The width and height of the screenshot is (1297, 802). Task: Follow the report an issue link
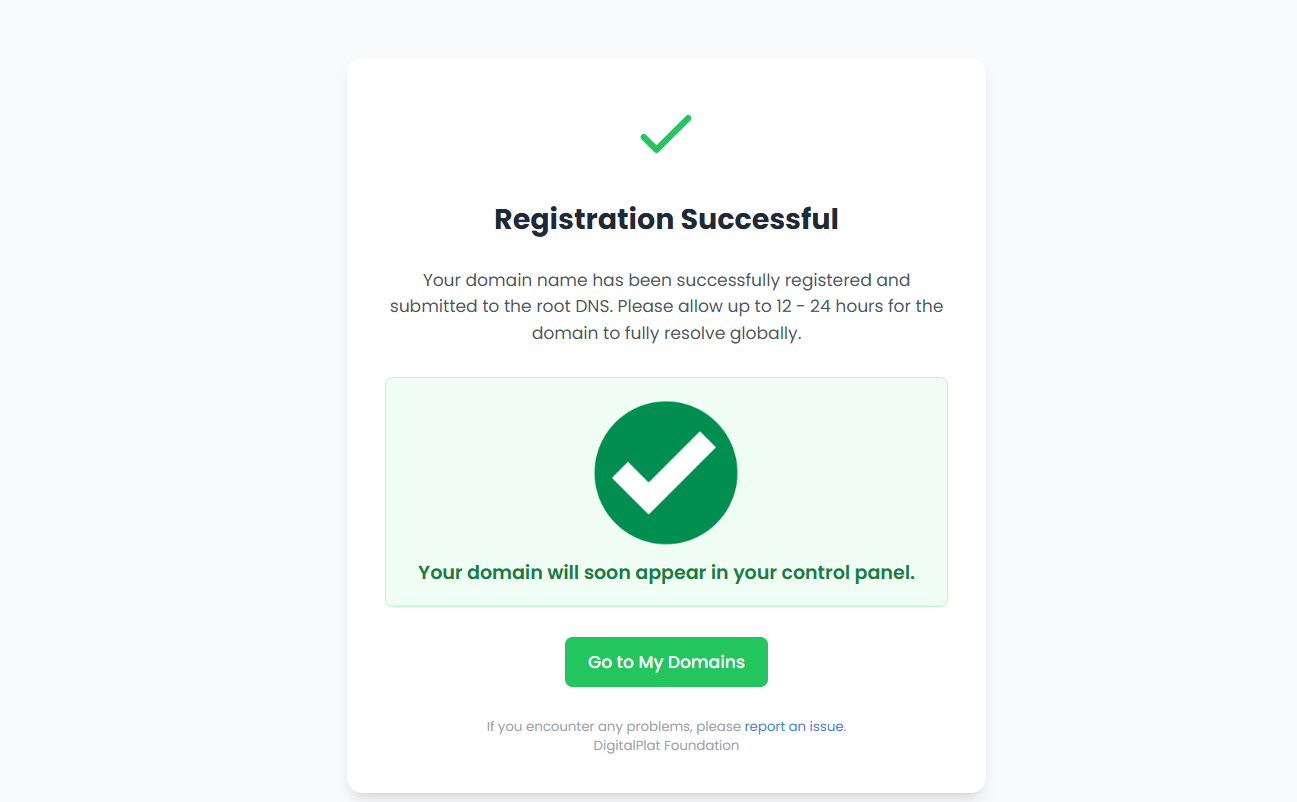[794, 726]
